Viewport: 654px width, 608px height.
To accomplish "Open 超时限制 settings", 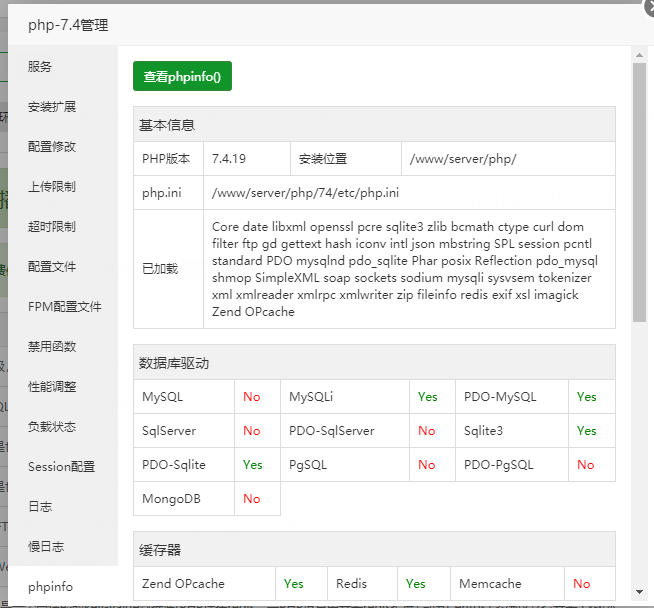I will [52, 227].
